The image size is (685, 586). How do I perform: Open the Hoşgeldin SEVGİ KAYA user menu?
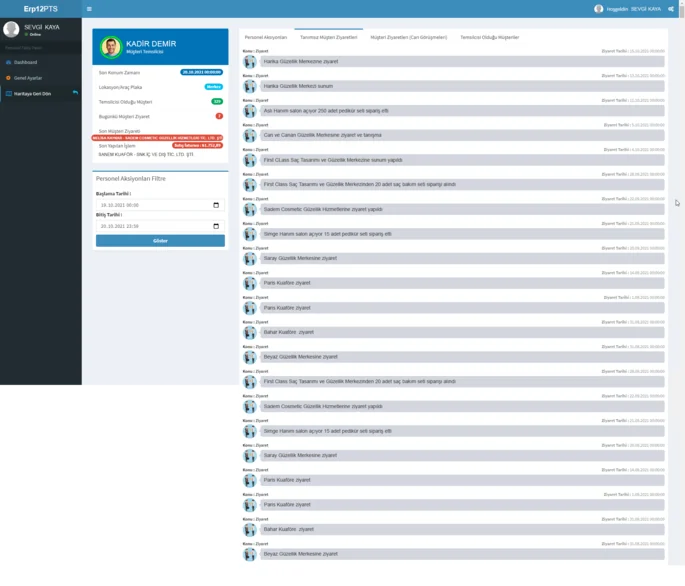[x=627, y=9]
